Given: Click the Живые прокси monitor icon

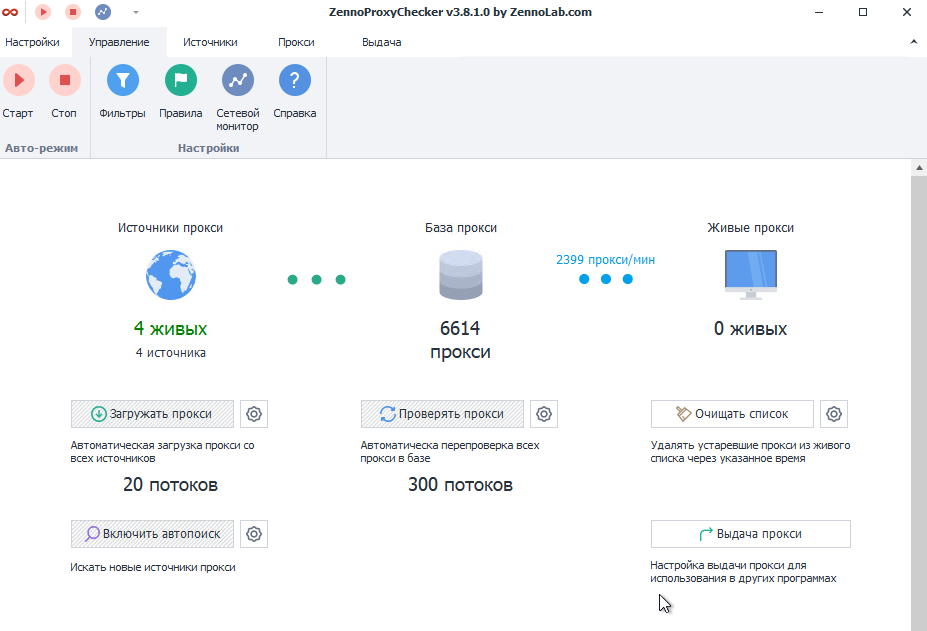Looking at the screenshot, I should 751,275.
